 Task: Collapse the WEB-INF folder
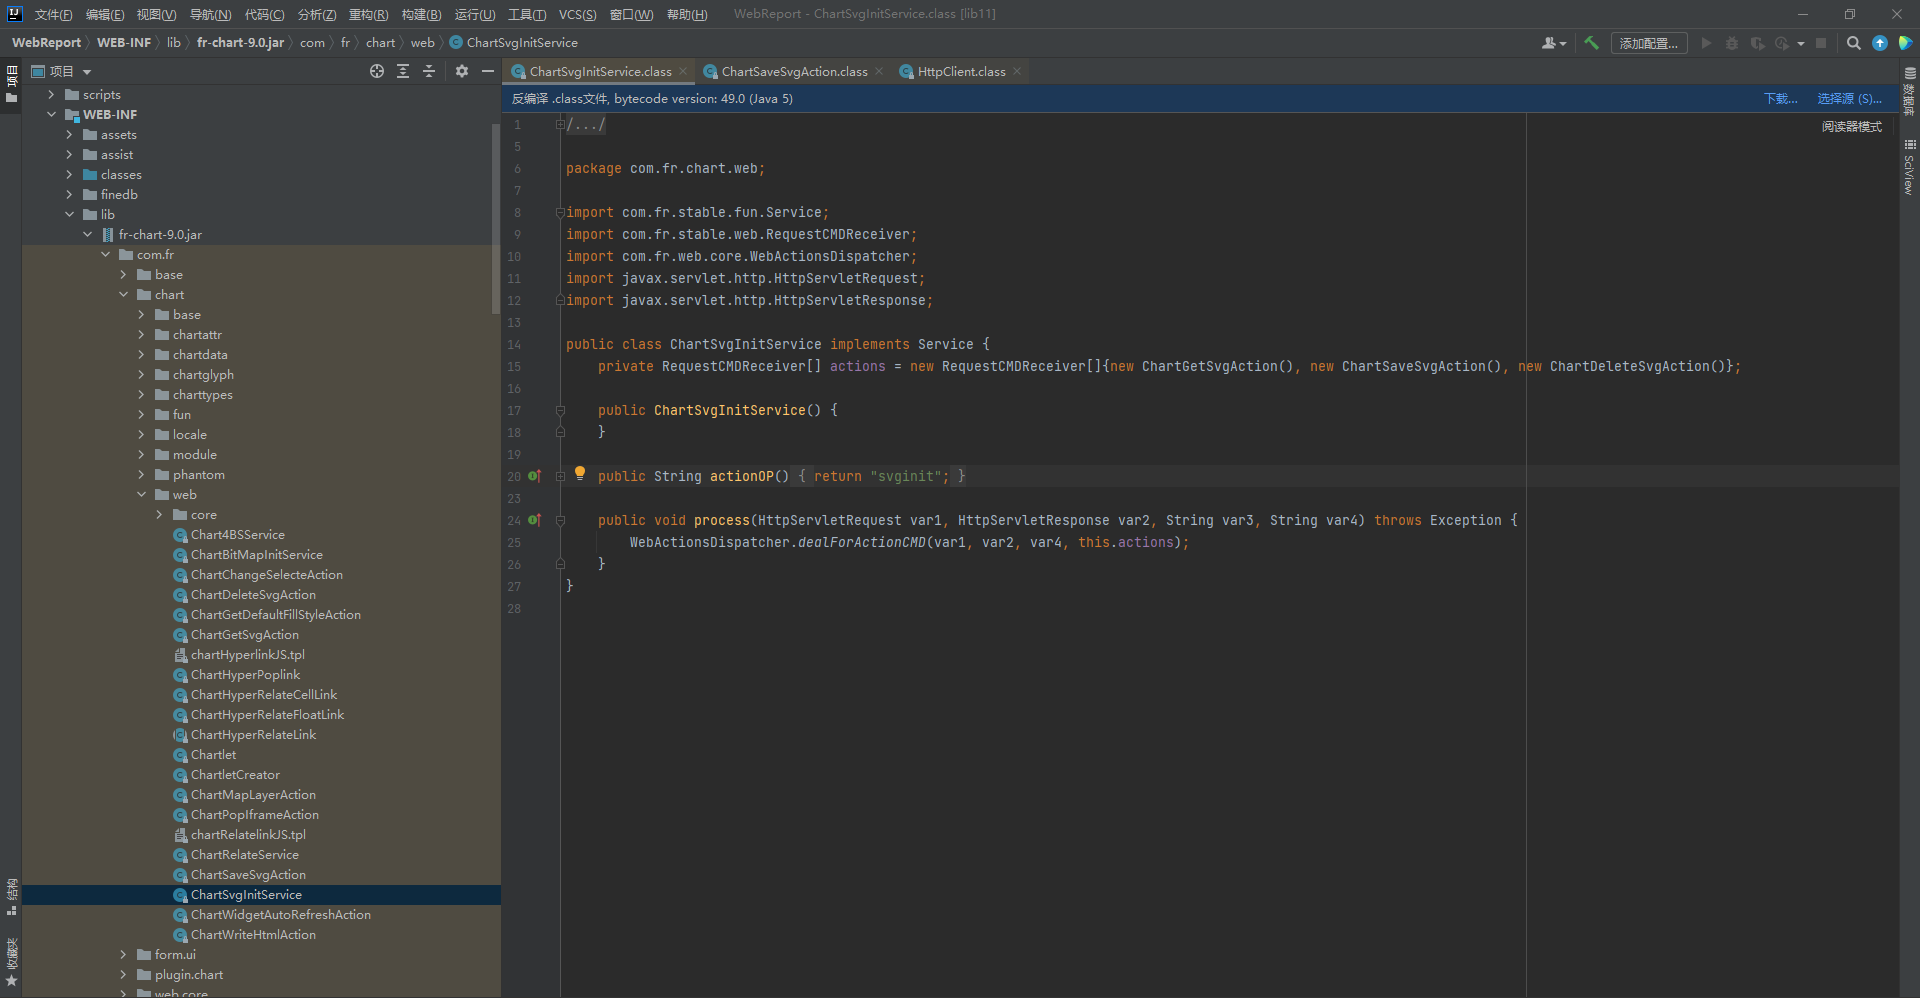(x=51, y=114)
